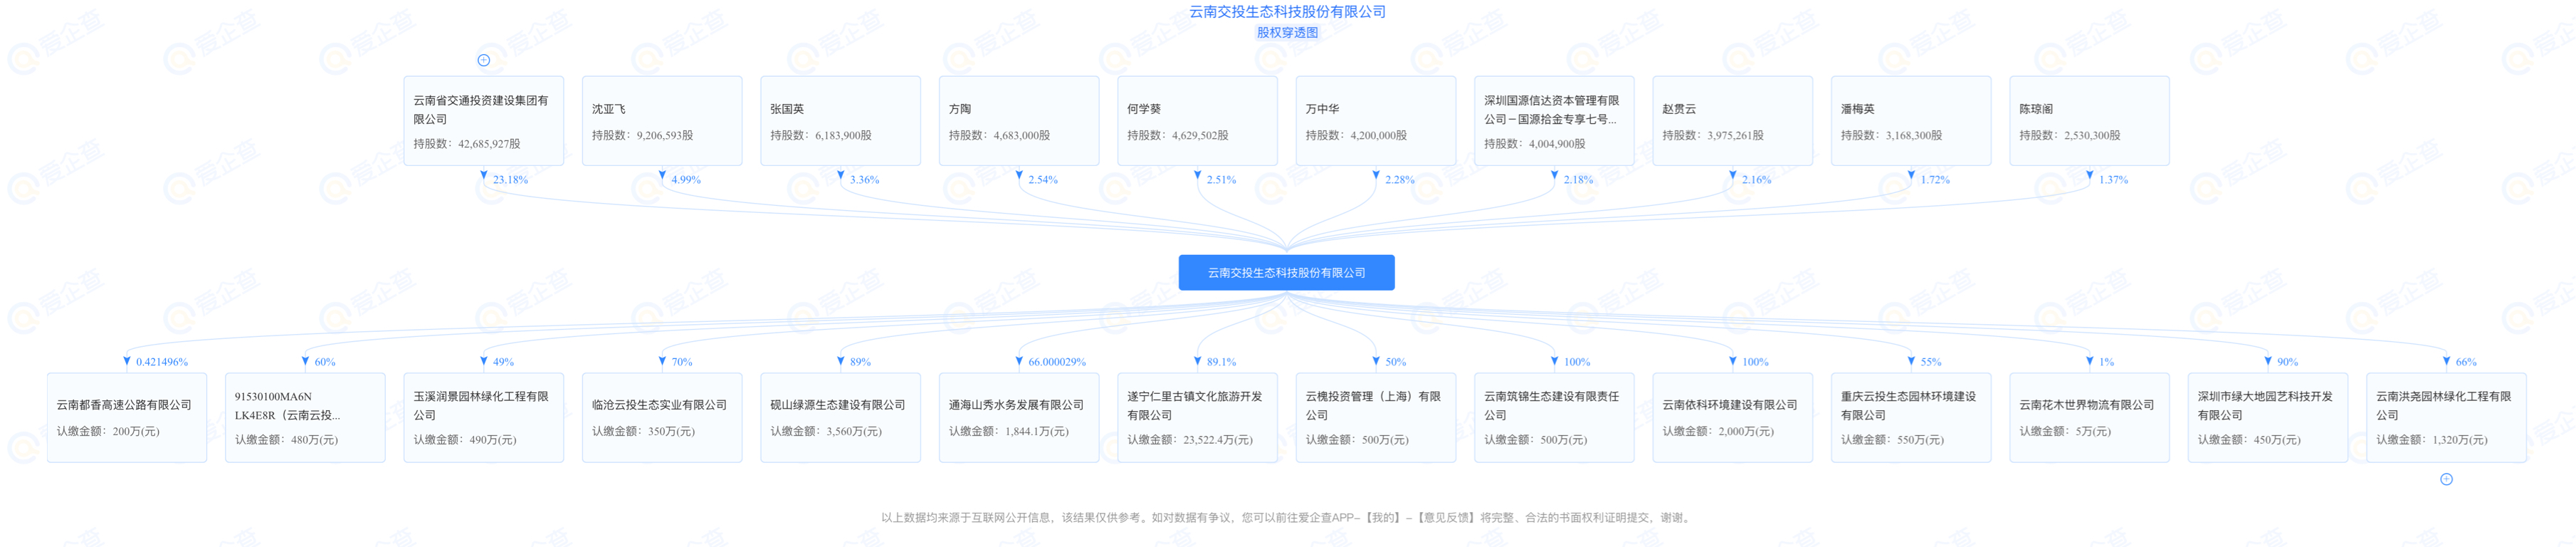Click the 0.421496% ownership label
Image resolution: width=2576 pixels, height=547 pixels.
(x=162, y=362)
